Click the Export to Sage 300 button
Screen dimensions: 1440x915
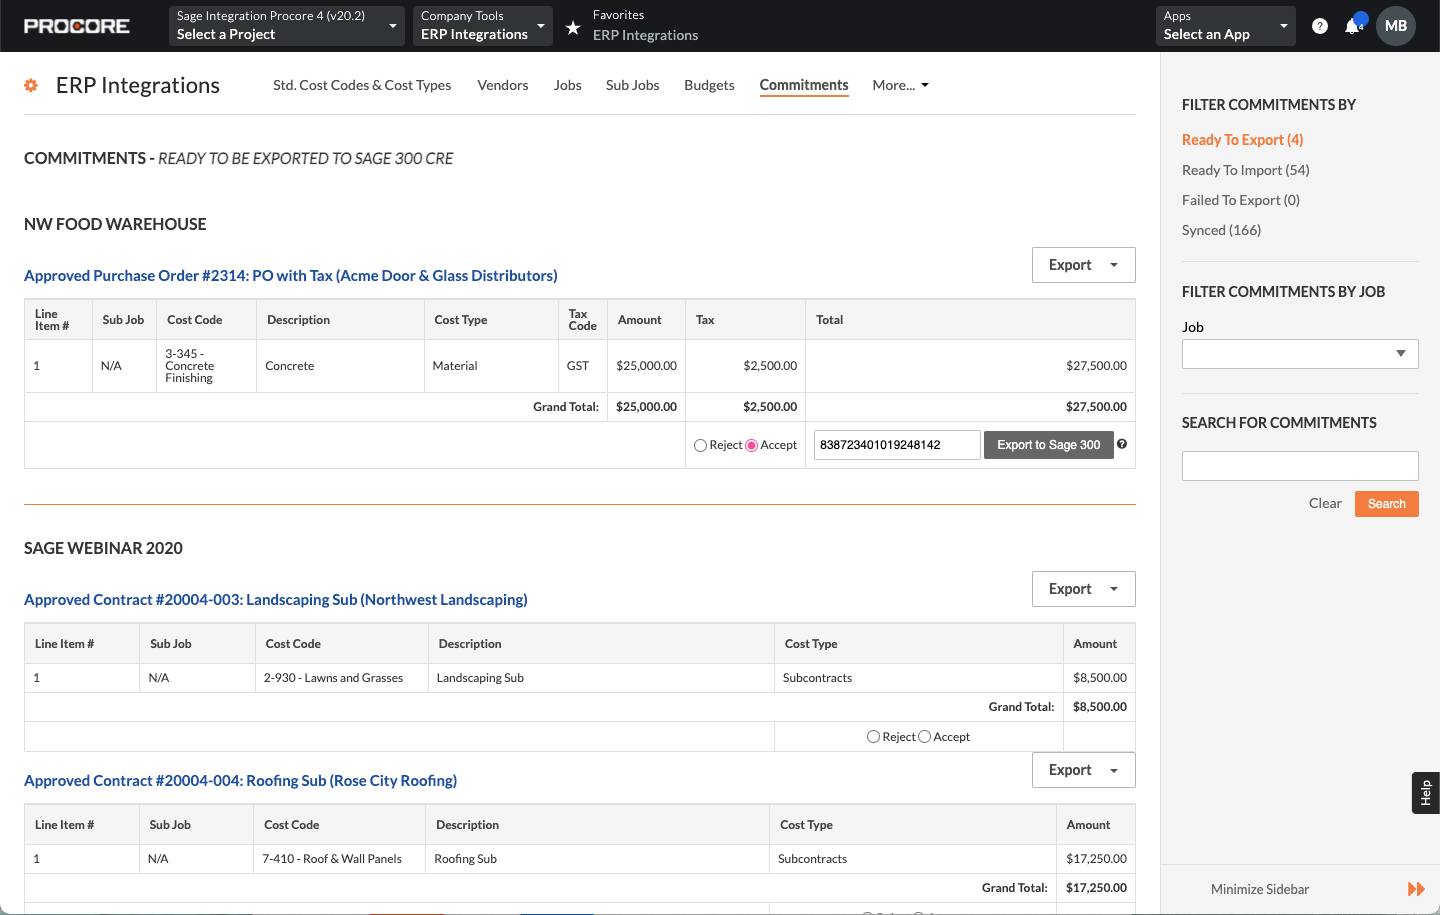pyautogui.click(x=1048, y=445)
